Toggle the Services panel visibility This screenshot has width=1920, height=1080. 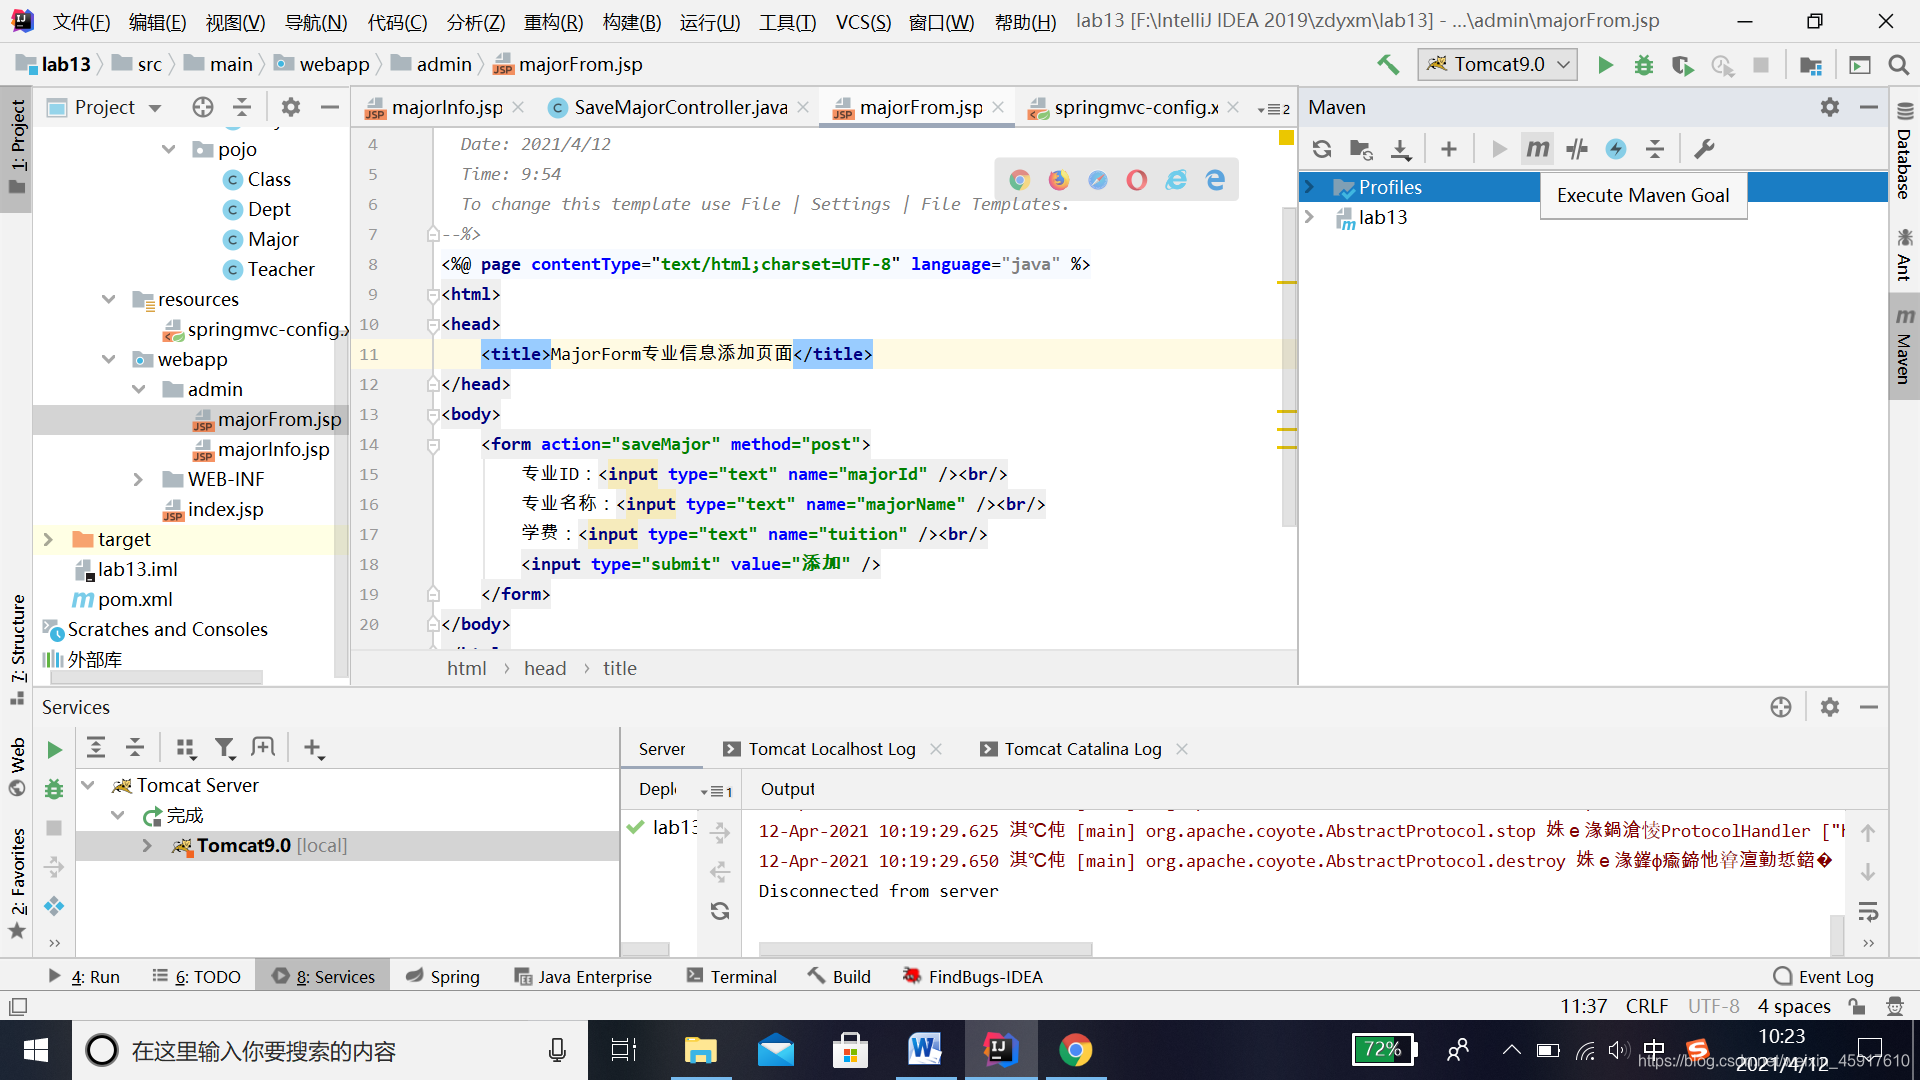[326, 976]
